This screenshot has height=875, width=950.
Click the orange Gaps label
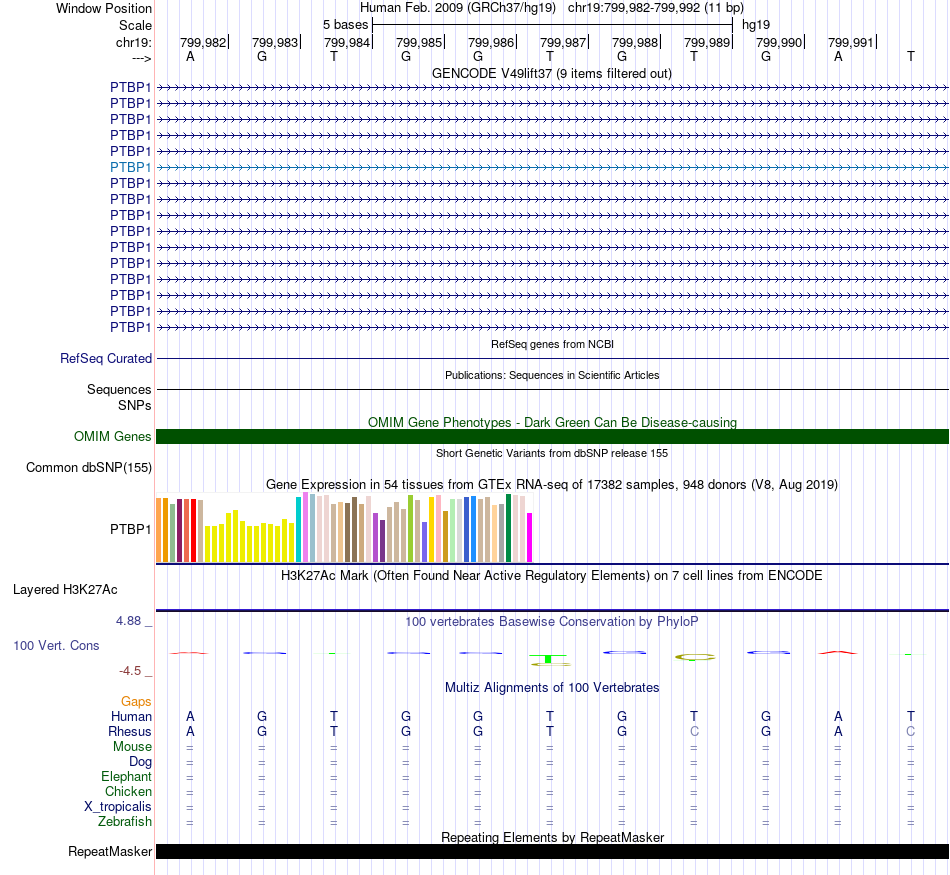coord(136,702)
